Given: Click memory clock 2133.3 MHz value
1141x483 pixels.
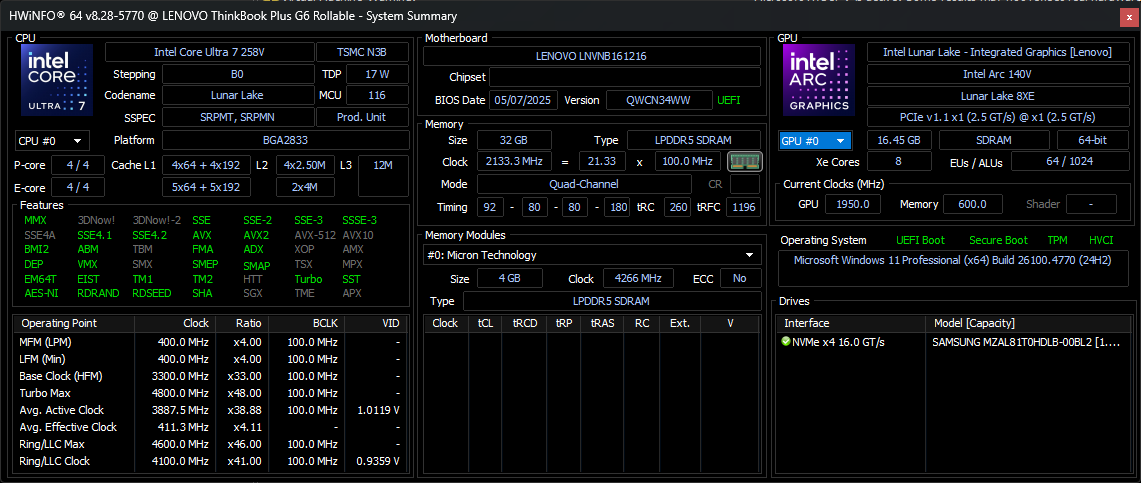Looking at the screenshot, I should pos(514,161).
